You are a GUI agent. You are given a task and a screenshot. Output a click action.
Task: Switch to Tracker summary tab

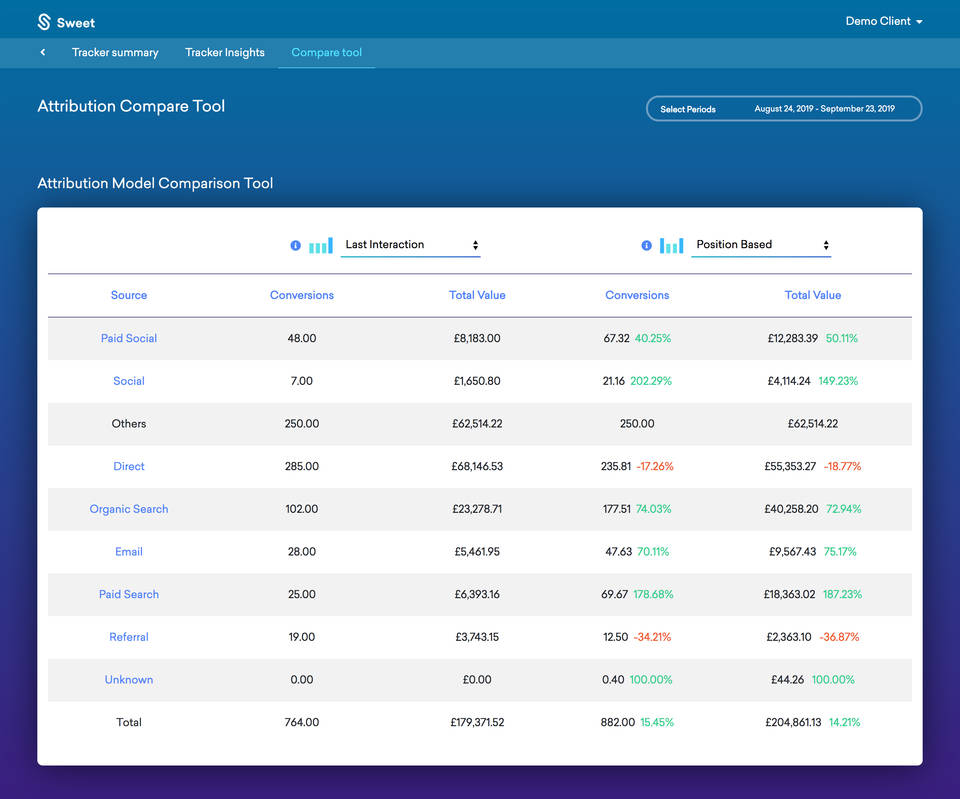(115, 53)
